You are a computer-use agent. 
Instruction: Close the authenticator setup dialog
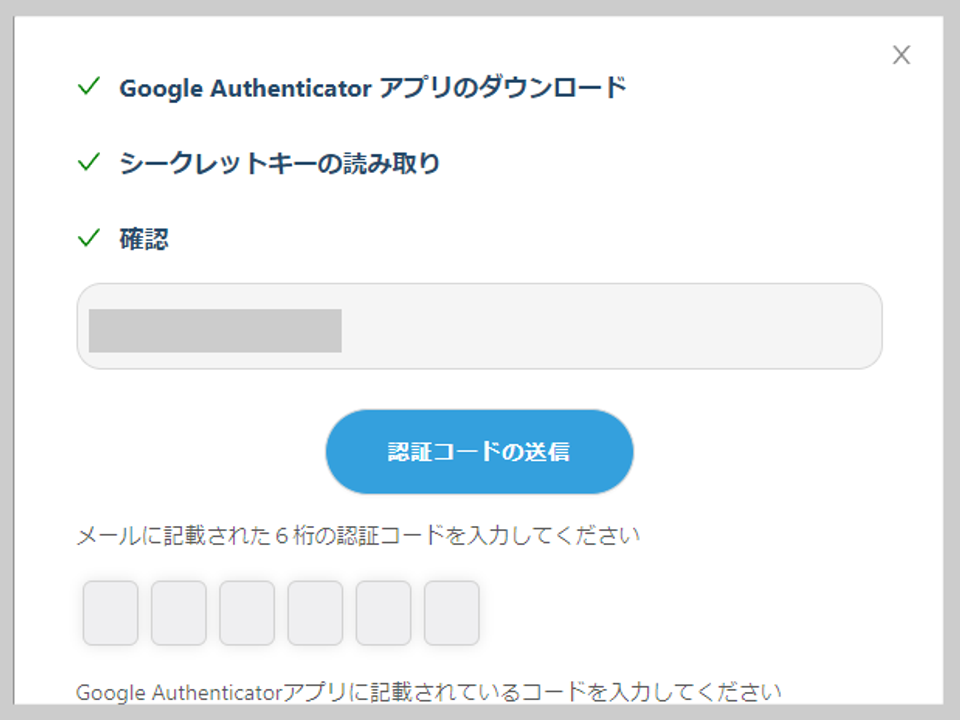point(901,55)
